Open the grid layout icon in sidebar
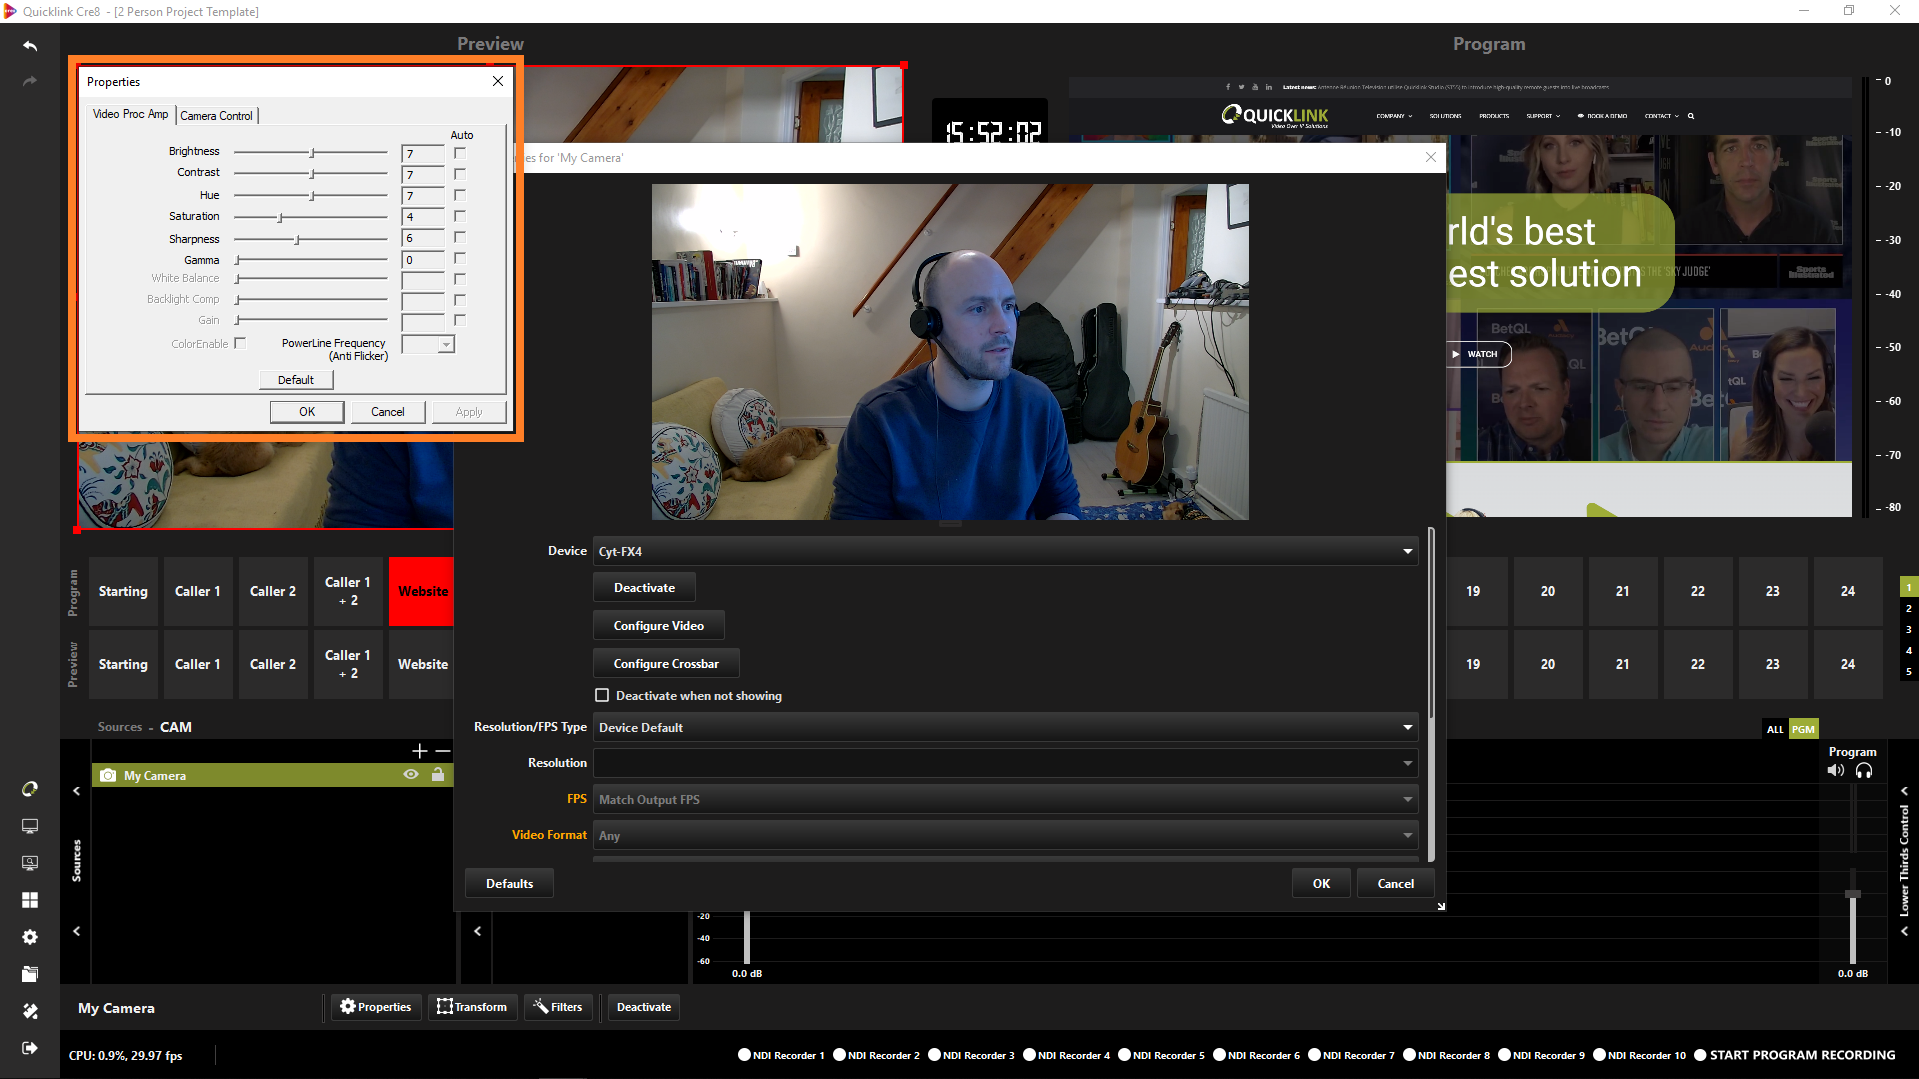The image size is (1919, 1079). (x=30, y=900)
